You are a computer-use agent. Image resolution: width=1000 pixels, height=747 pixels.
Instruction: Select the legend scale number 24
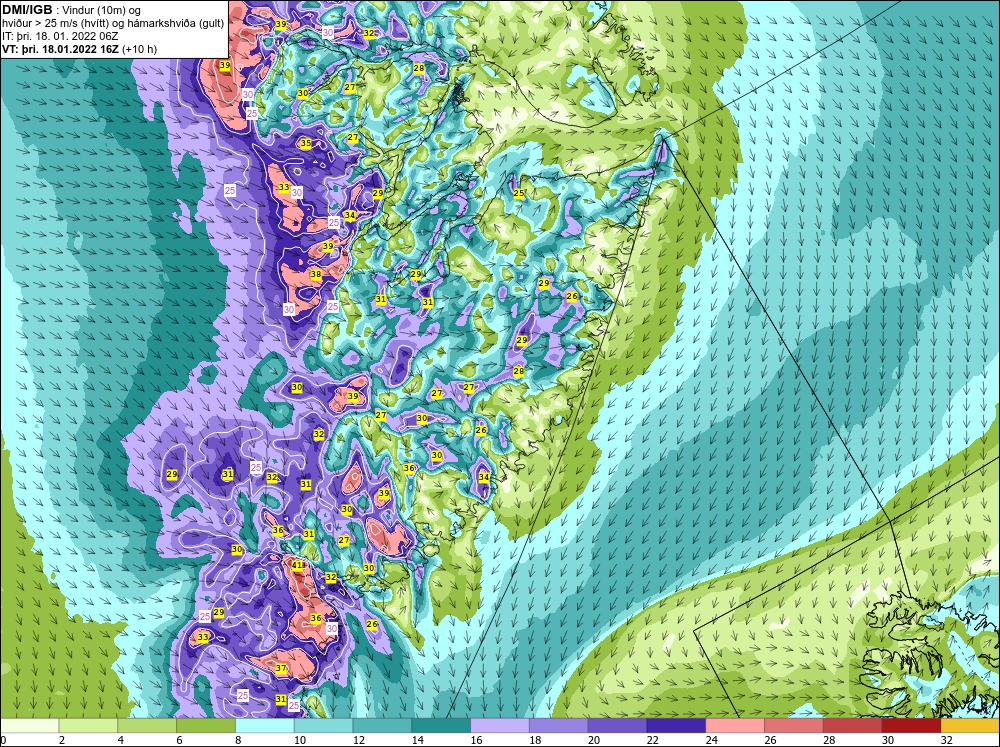711,740
